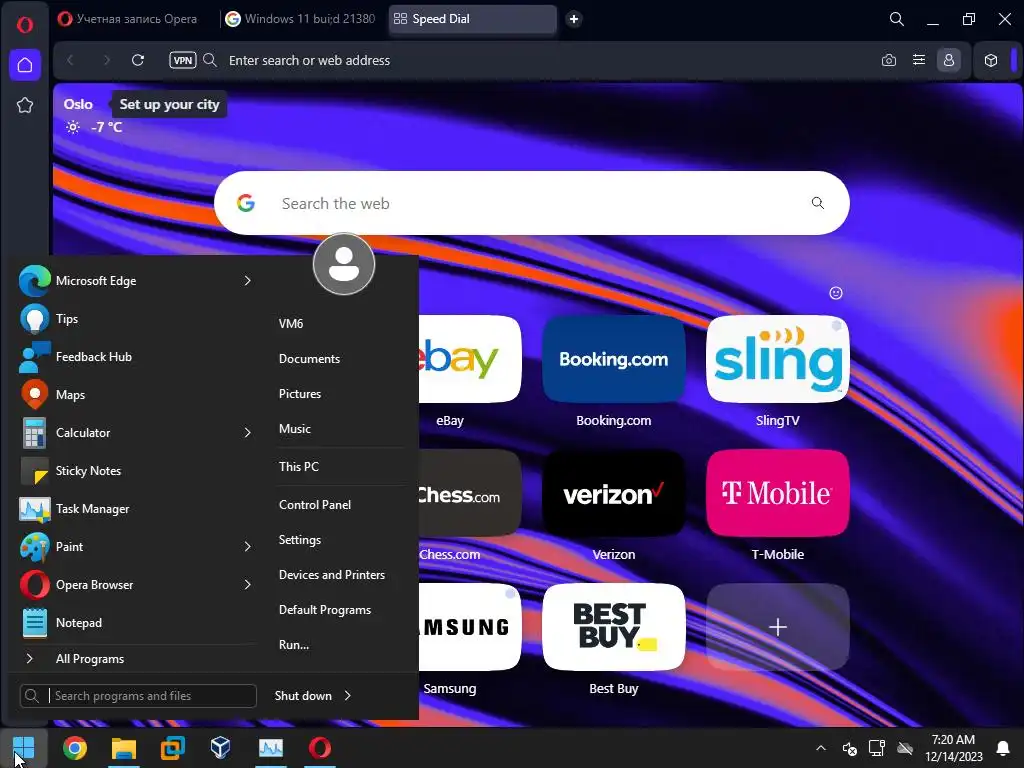Expand All Programs list

click(x=136, y=658)
